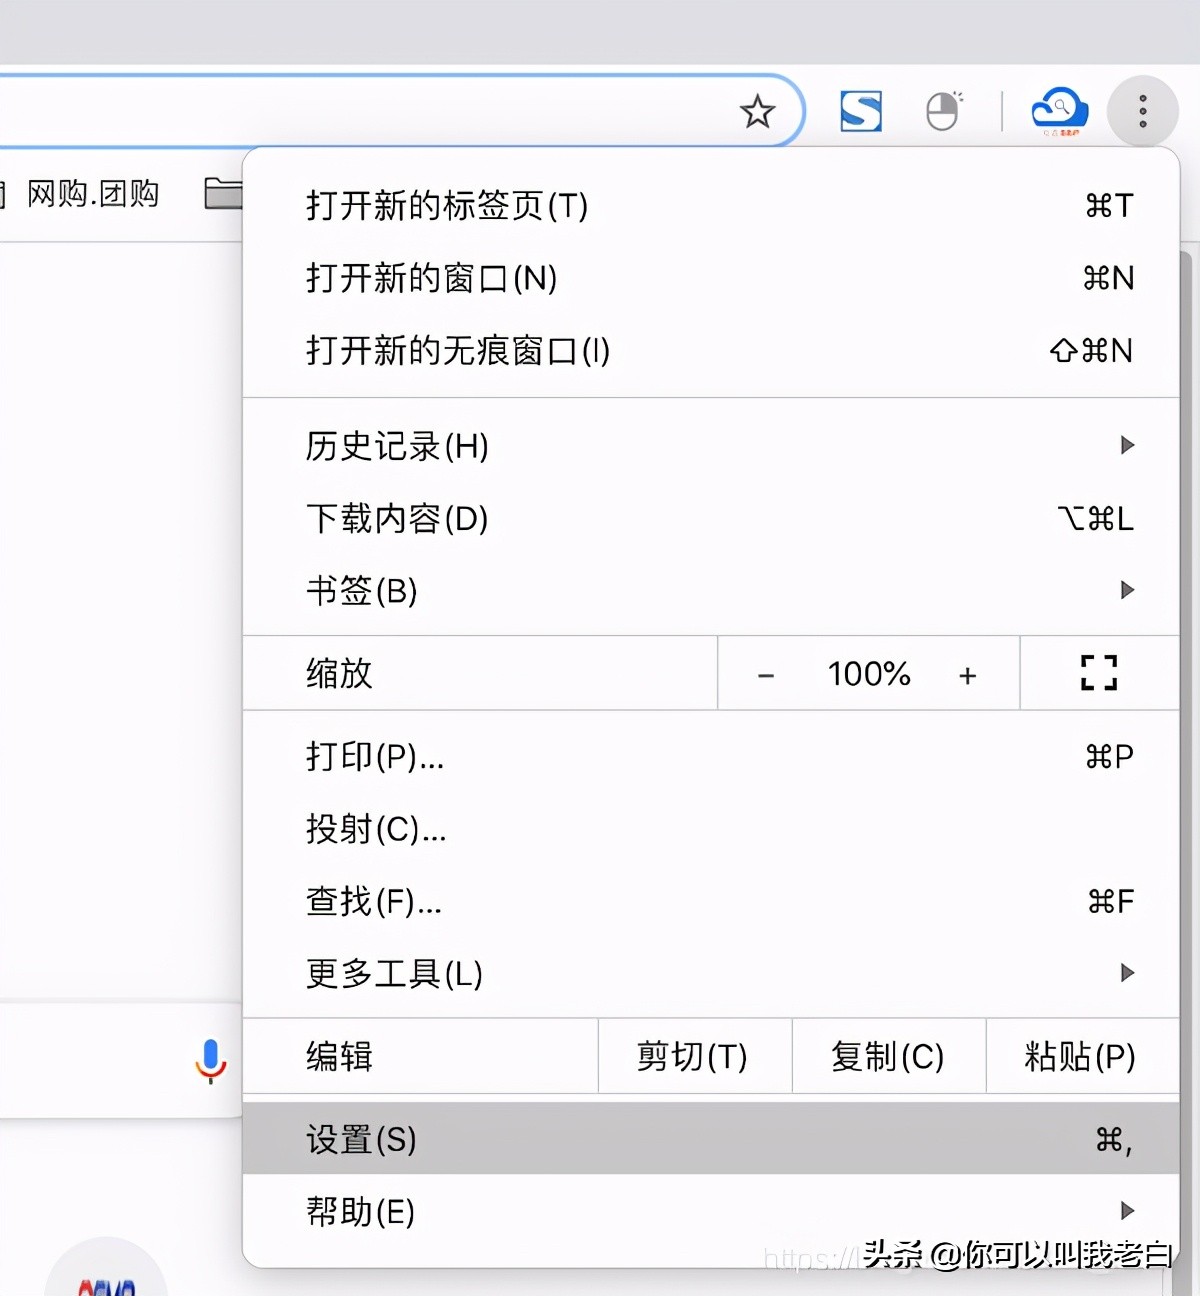
Task: Open the bookmarks bar folder icon
Action: tap(224, 193)
